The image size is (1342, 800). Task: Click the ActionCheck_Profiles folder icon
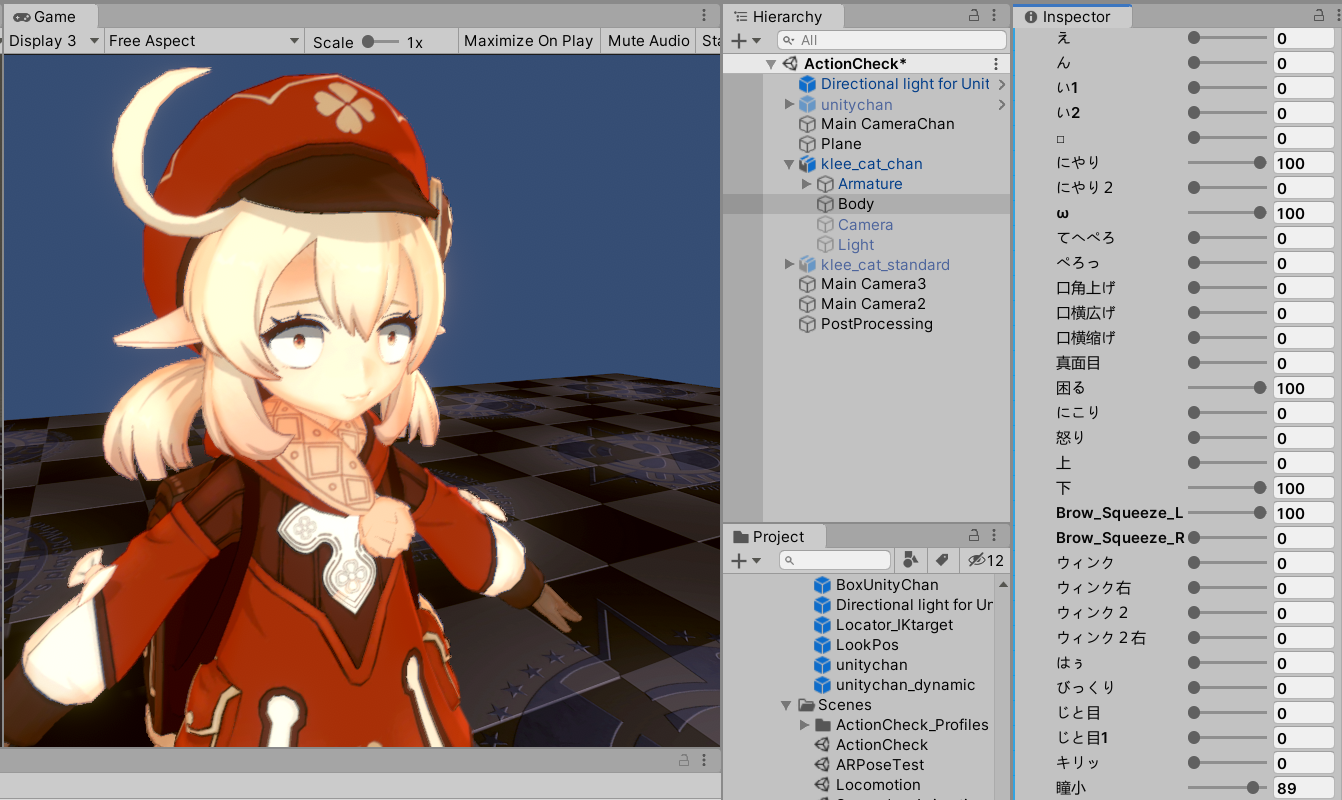pyautogui.click(x=823, y=725)
